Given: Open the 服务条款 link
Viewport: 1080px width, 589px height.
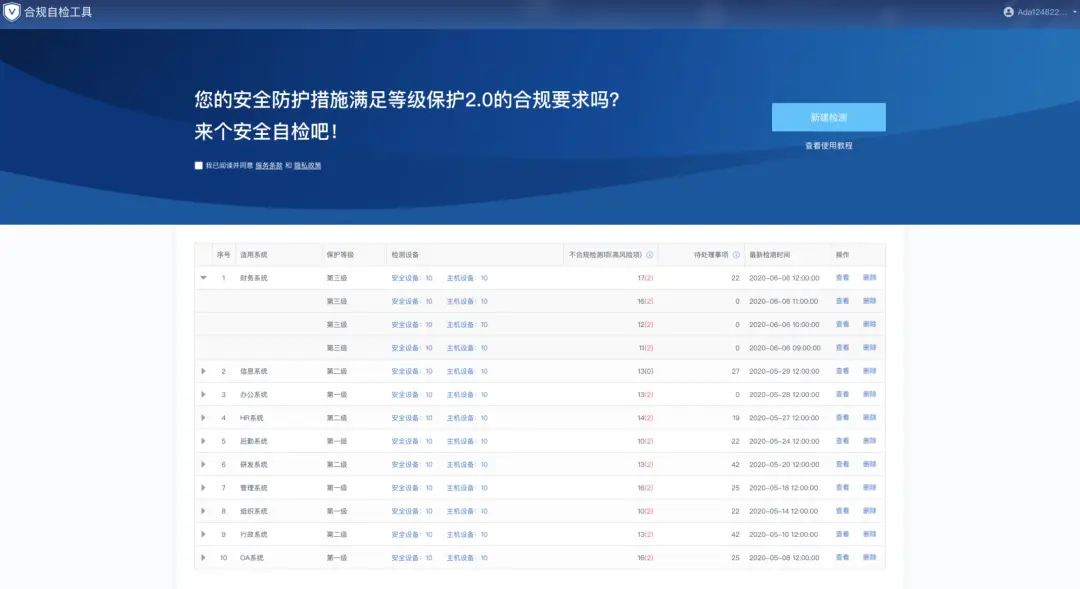Looking at the screenshot, I should [x=269, y=165].
